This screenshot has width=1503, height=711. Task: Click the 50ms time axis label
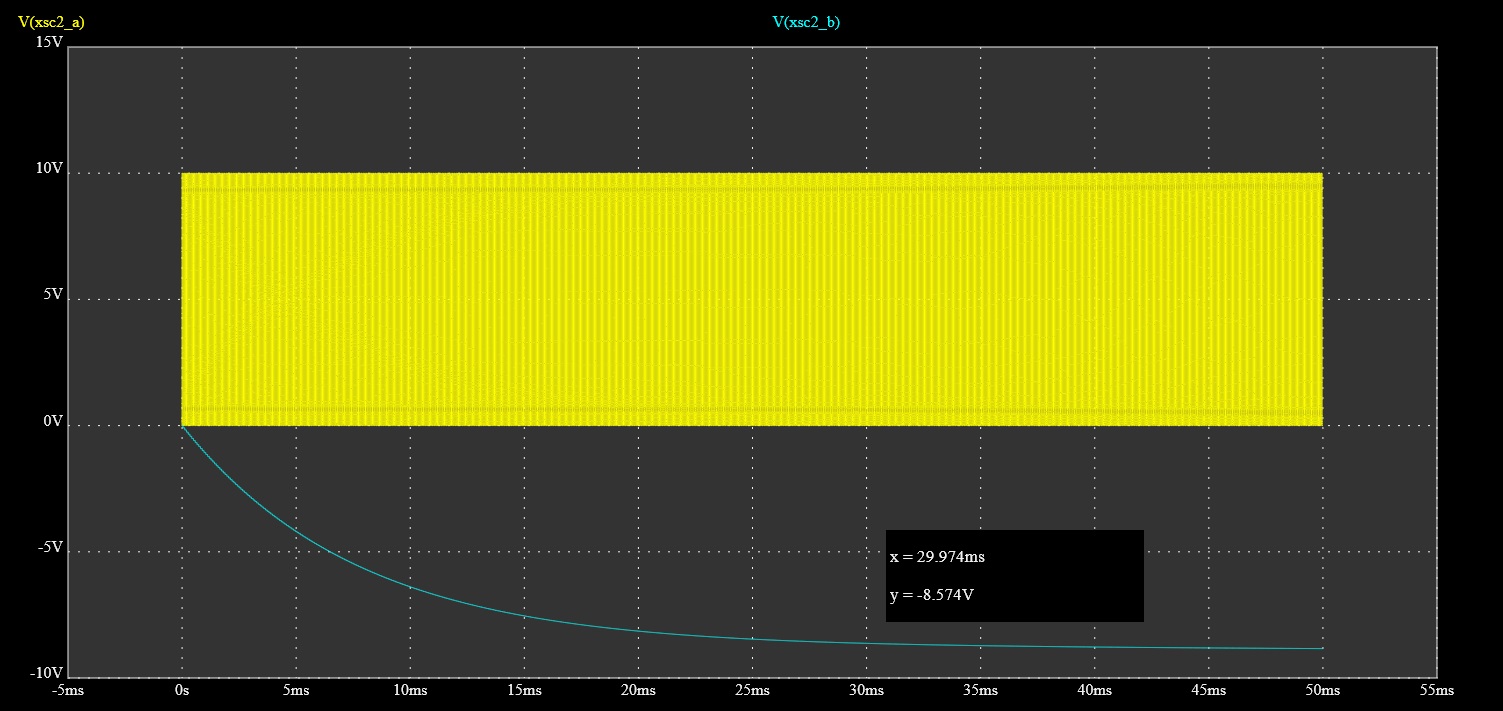[x=1322, y=691]
